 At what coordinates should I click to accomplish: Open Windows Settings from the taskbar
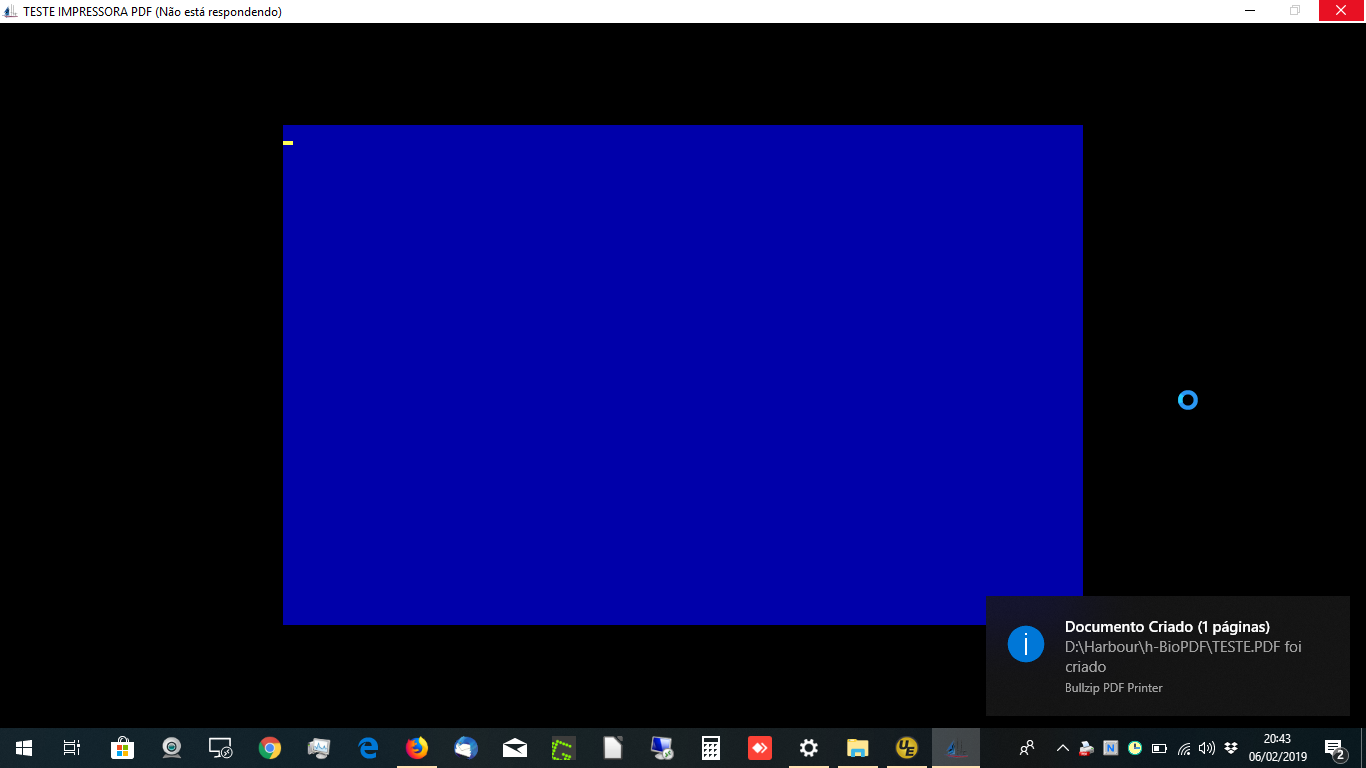[x=809, y=748]
